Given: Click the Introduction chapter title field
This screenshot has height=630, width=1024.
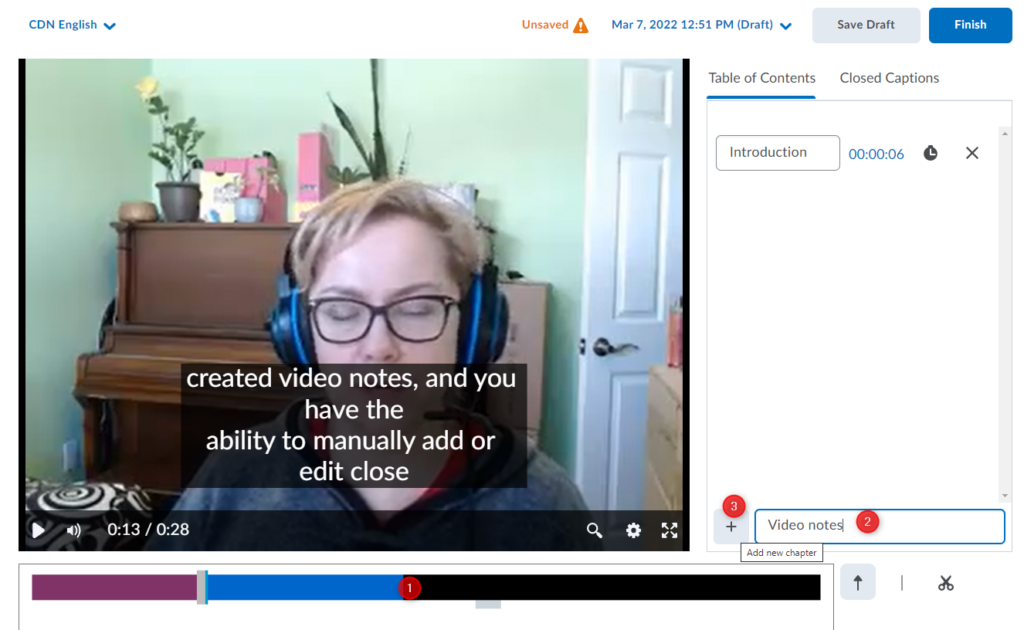Looking at the screenshot, I should [x=777, y=153].
